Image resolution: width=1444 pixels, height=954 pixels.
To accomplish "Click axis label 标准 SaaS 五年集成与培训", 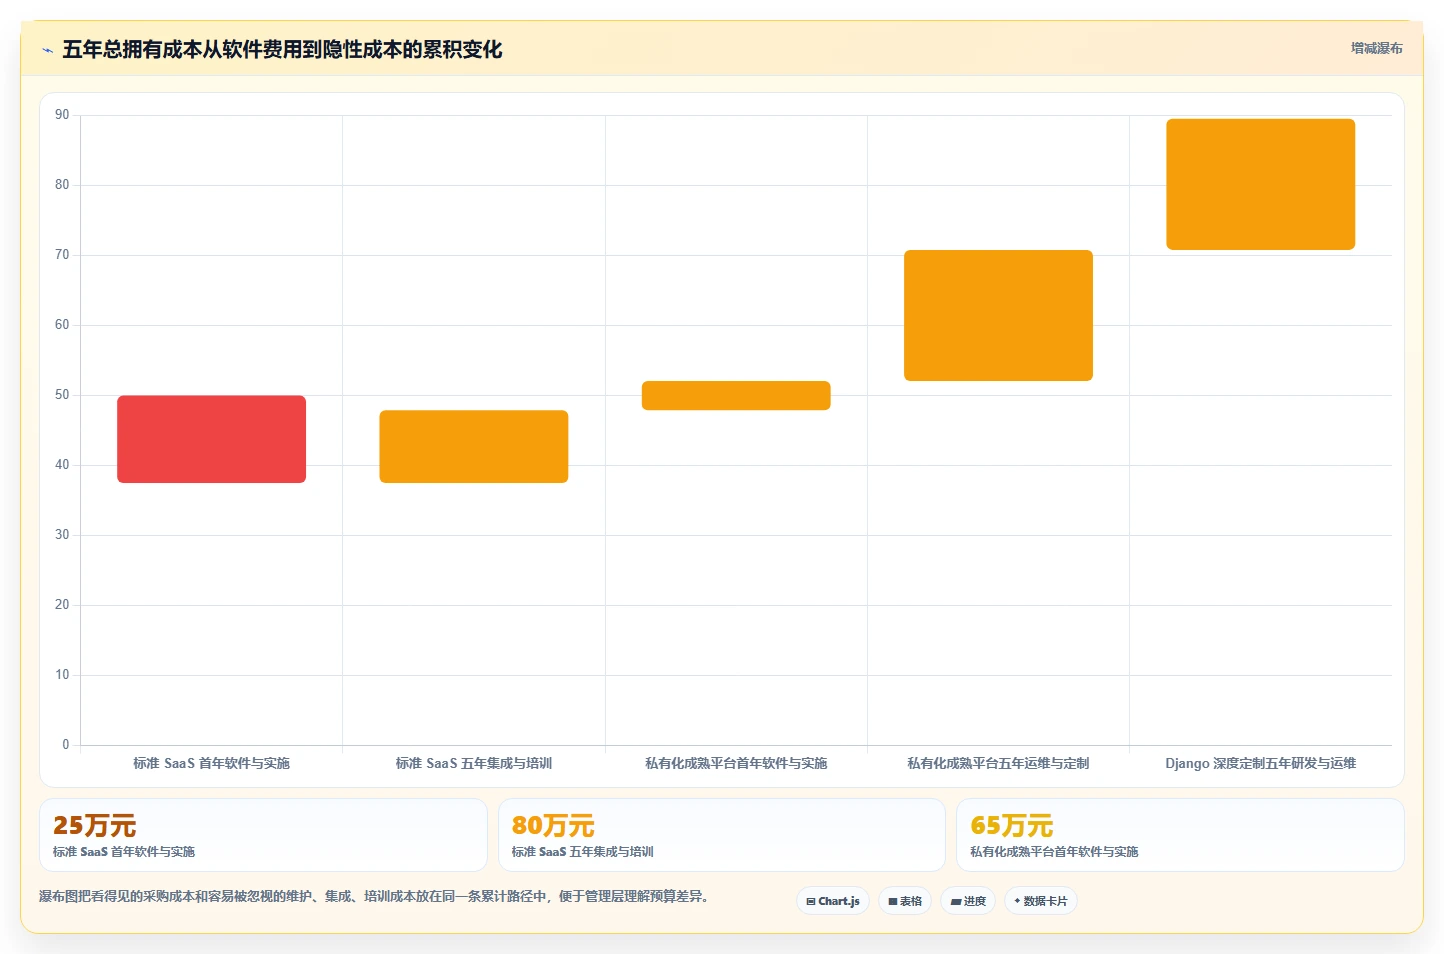I will [x=474, y=763].
